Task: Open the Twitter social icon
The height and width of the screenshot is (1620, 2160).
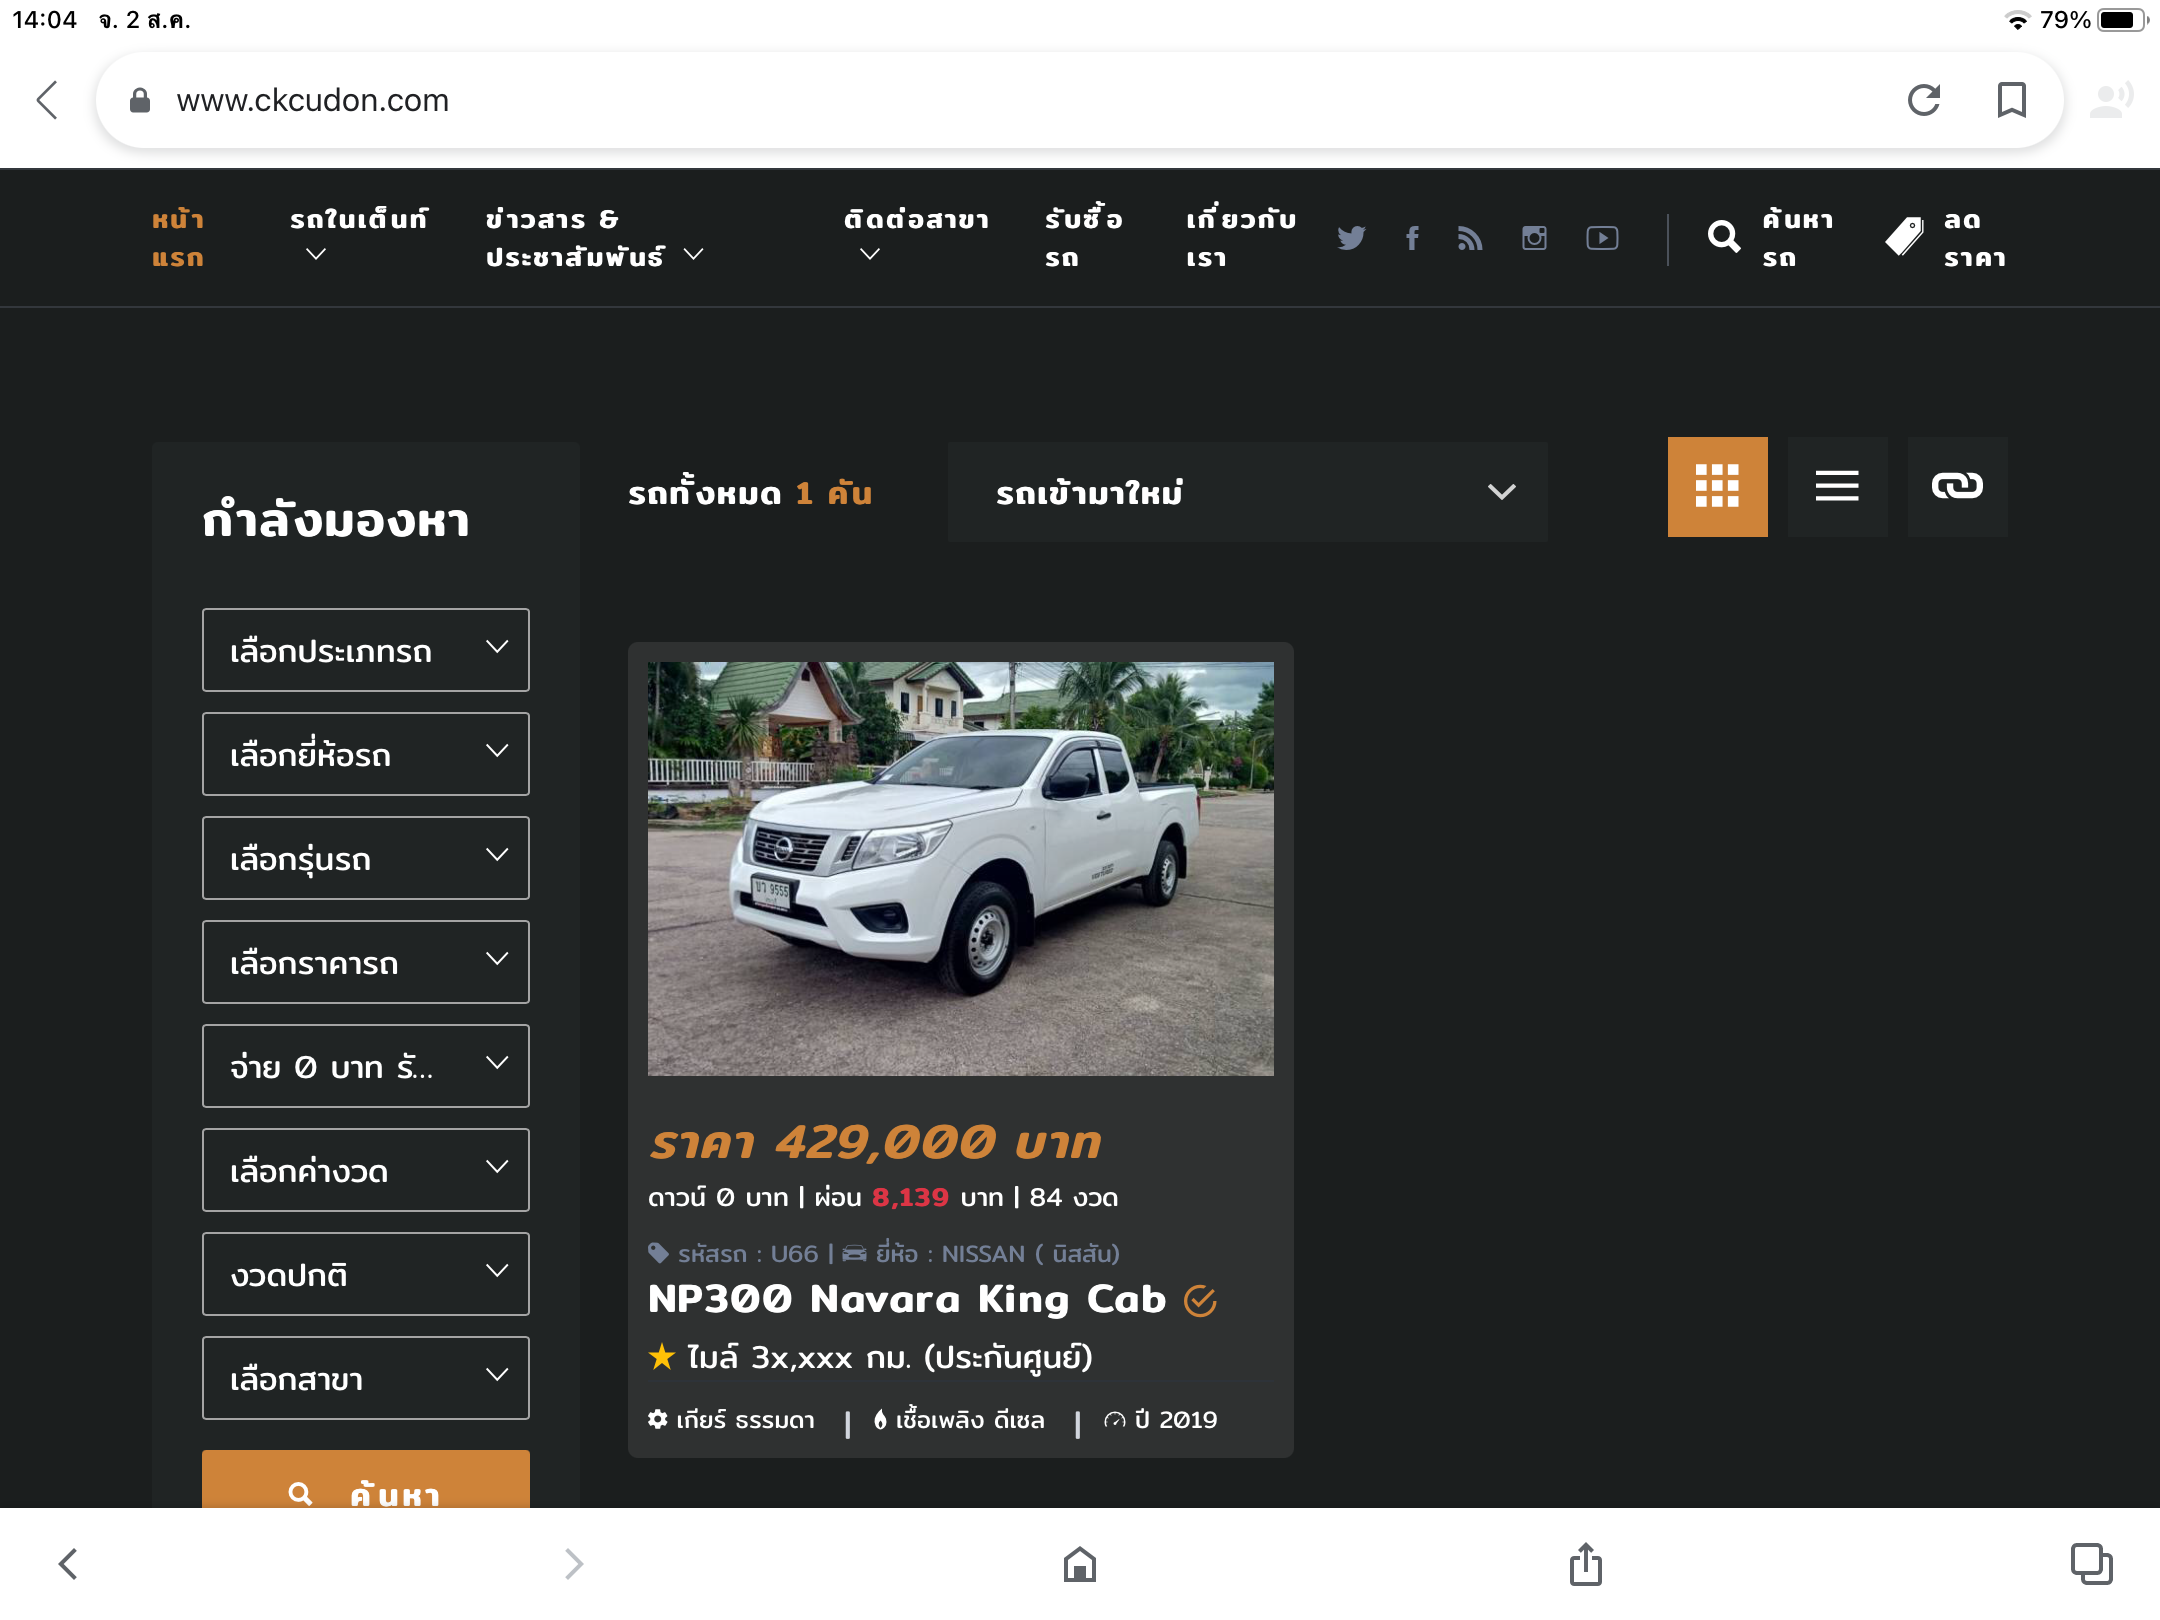Action: point(1351,238)
